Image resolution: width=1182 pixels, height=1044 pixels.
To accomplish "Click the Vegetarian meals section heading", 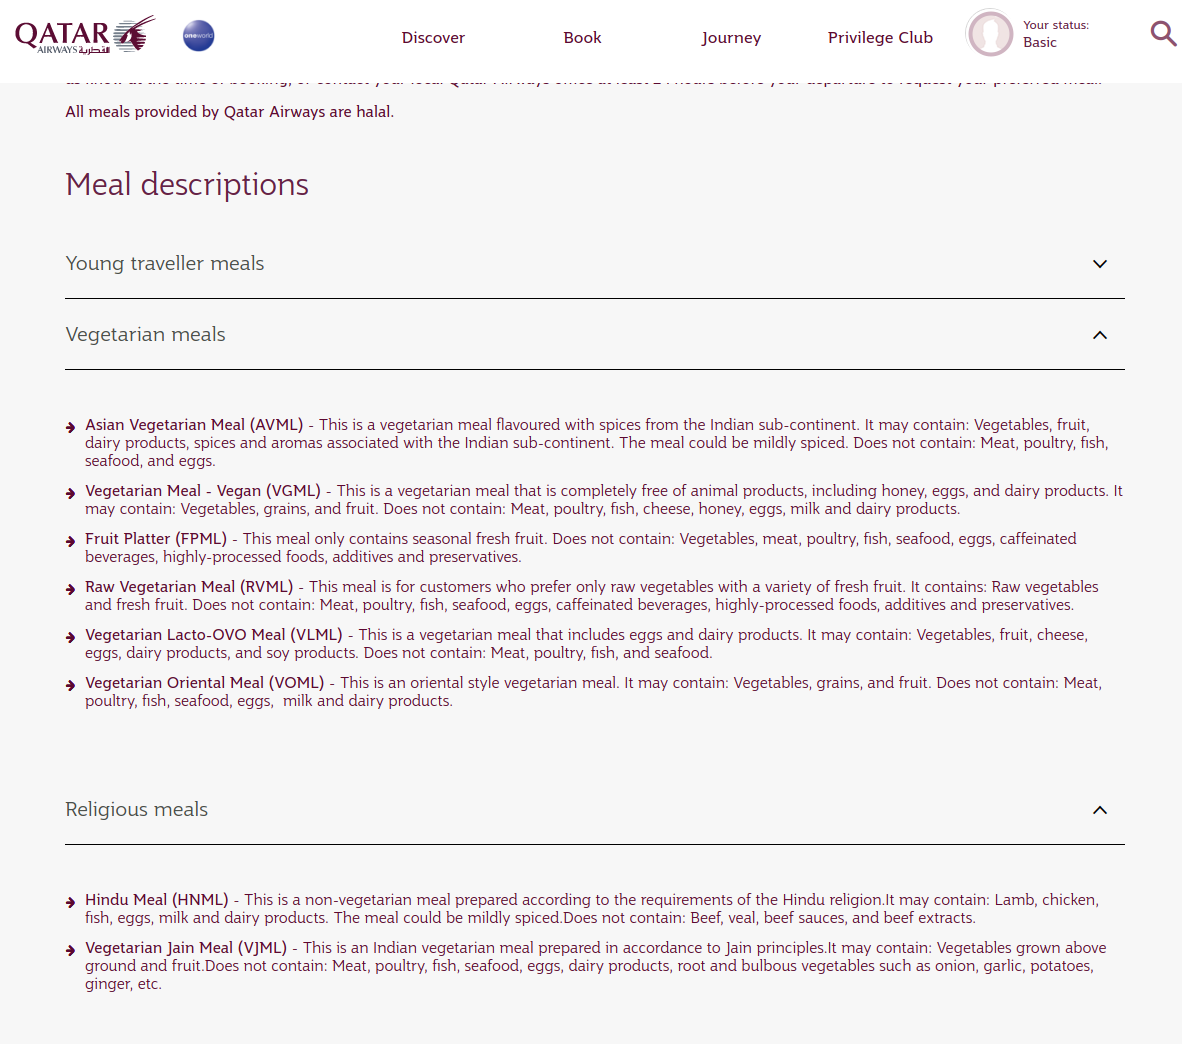I will tap(146, 335).
